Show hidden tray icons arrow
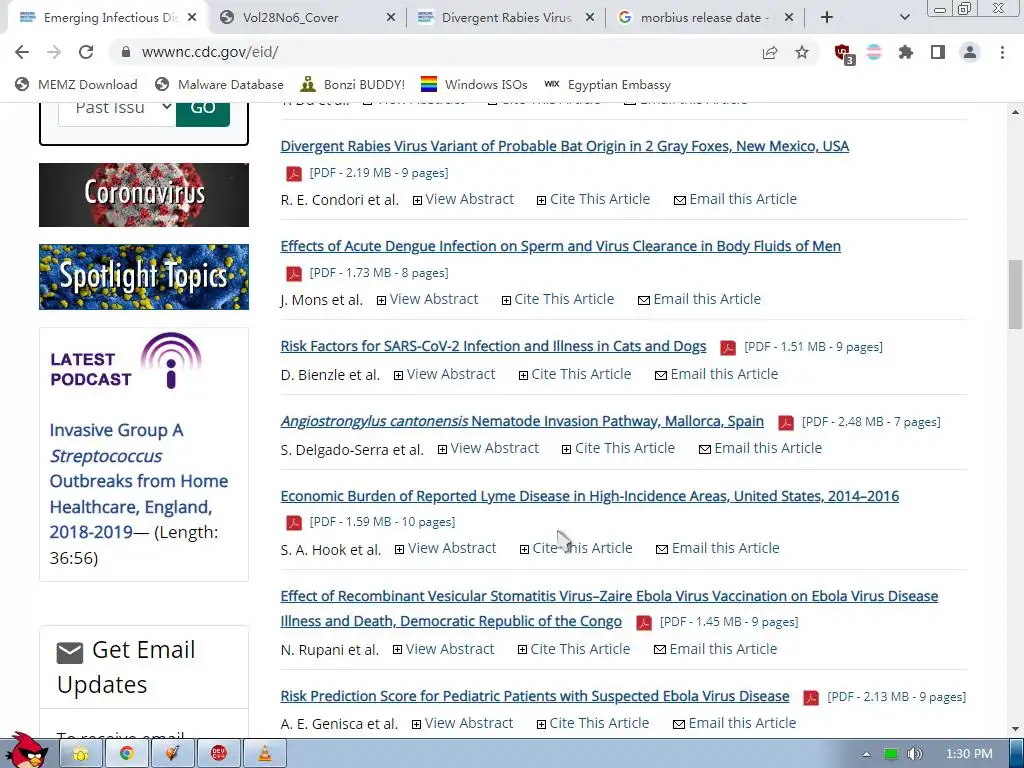 [866, 754]
